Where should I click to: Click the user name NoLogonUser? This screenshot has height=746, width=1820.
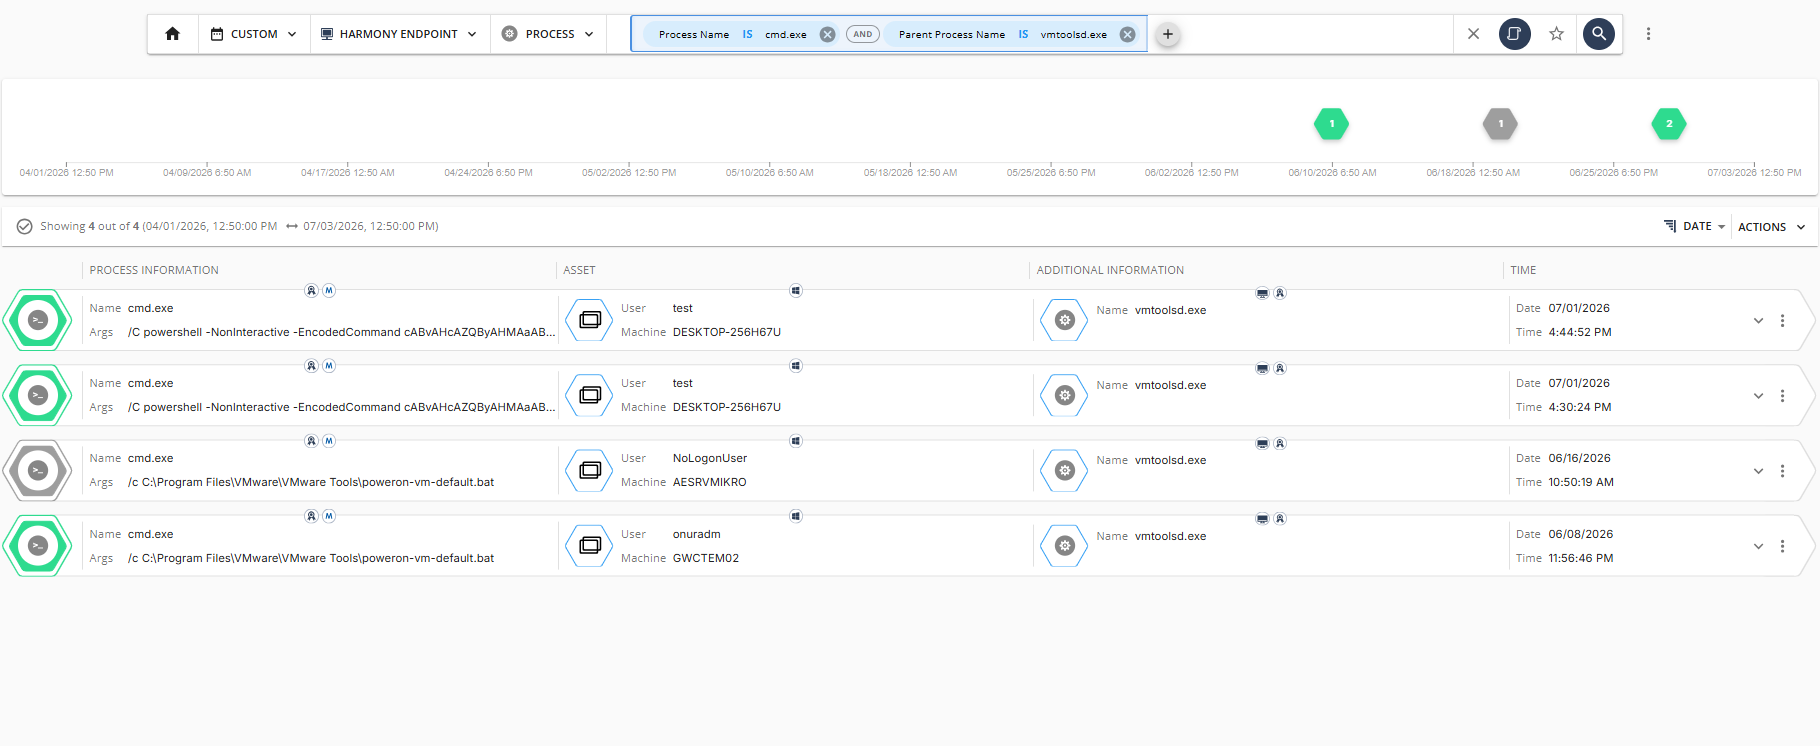710,459
